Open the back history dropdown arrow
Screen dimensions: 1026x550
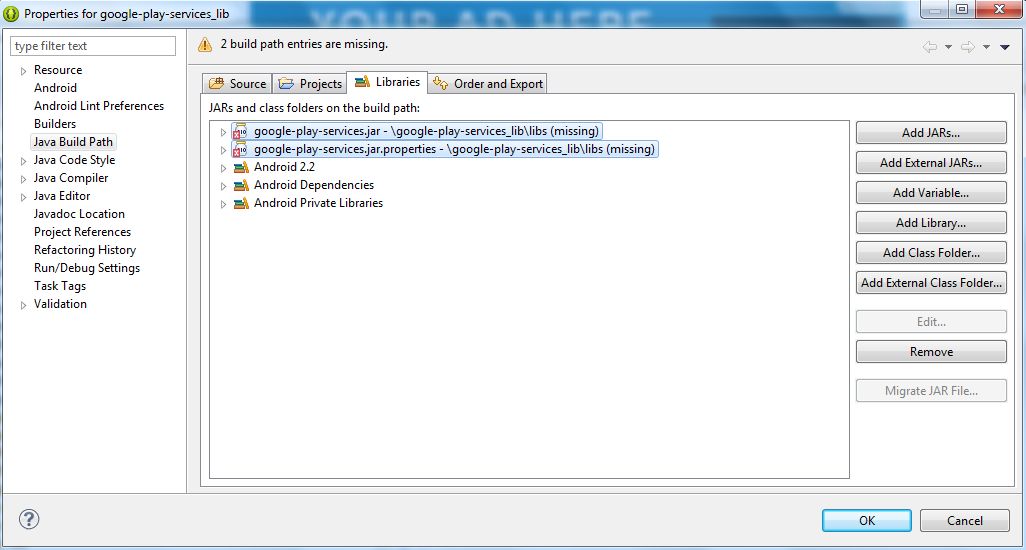[x=948, y=47]
